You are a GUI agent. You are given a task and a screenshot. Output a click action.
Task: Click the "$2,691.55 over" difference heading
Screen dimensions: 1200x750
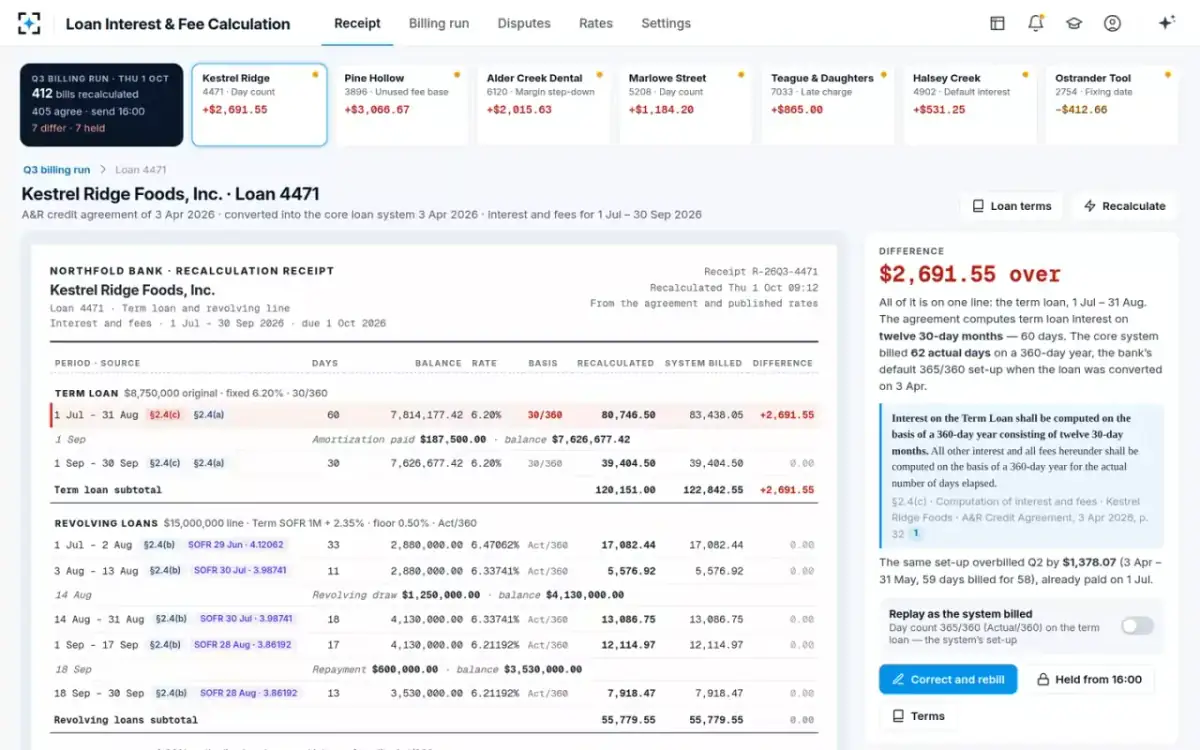pyautogui.click(x=970, y=275)
